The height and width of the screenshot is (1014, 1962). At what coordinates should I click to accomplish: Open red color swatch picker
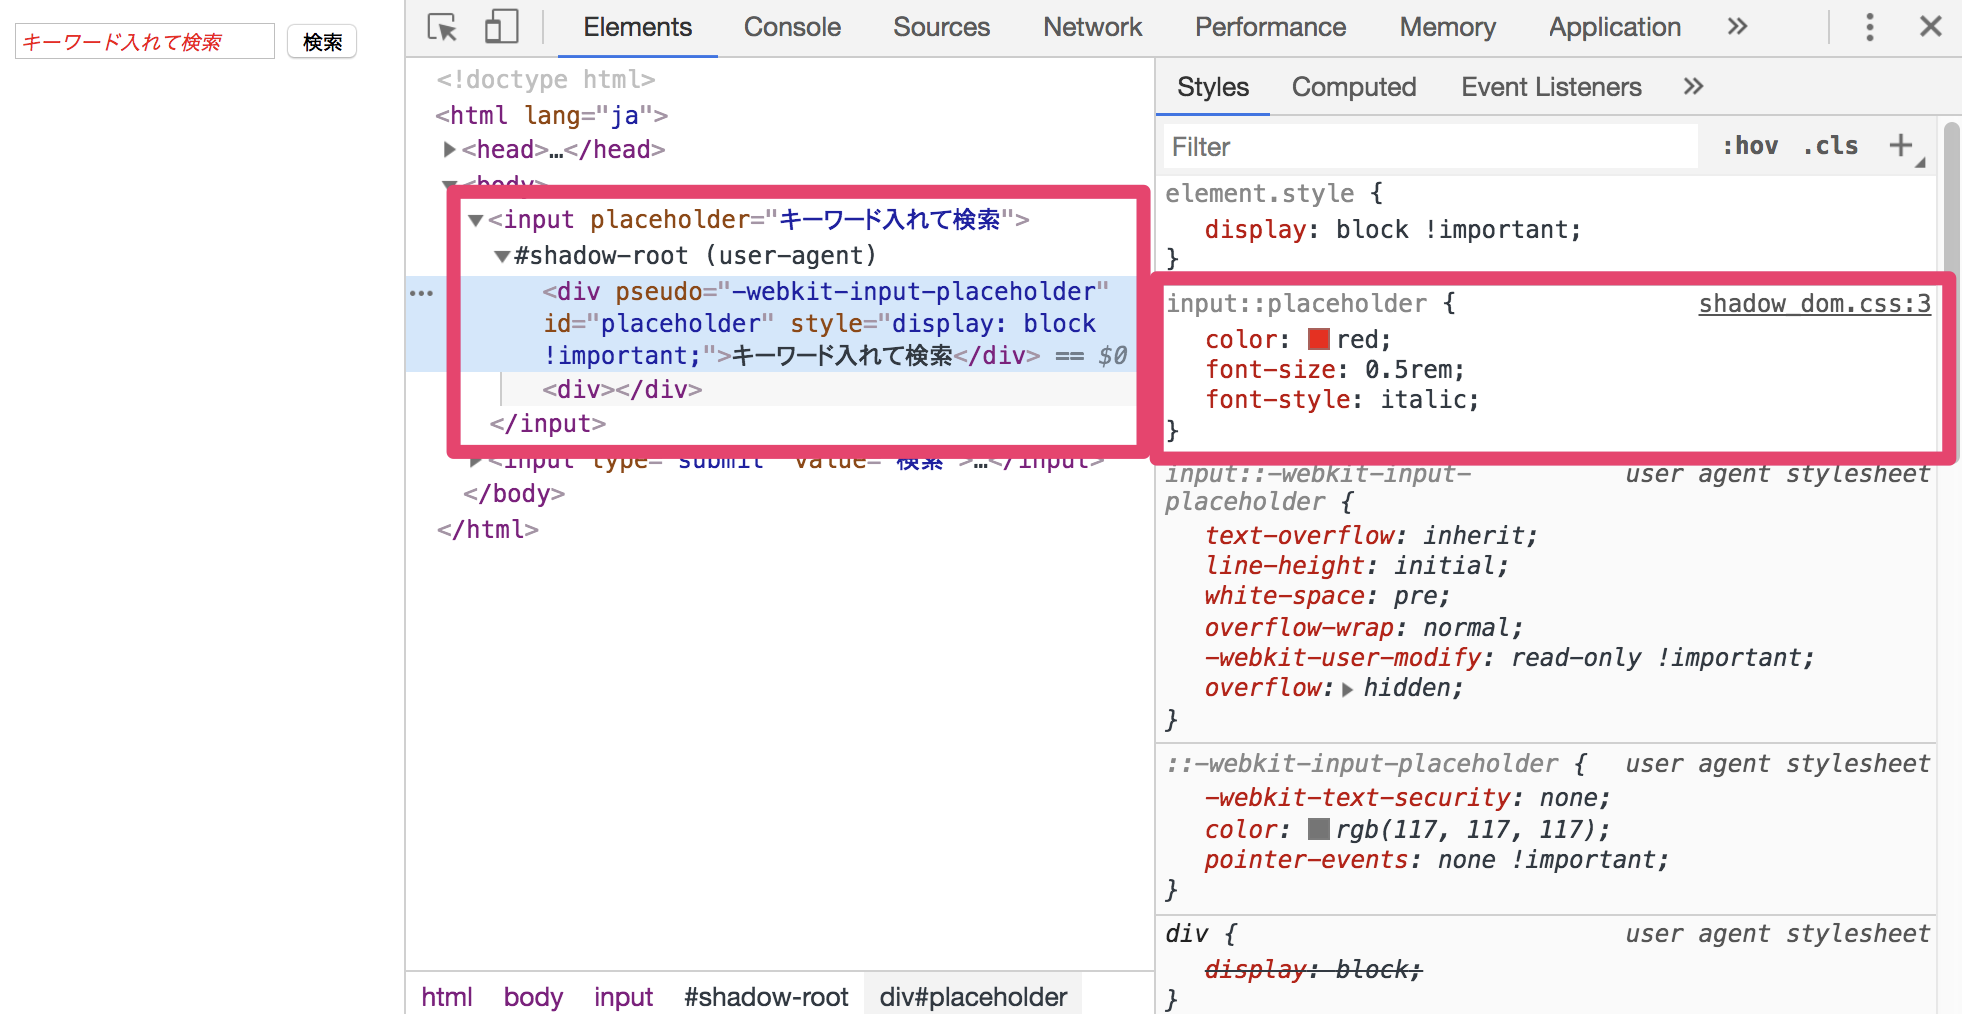pos(1318,339)
